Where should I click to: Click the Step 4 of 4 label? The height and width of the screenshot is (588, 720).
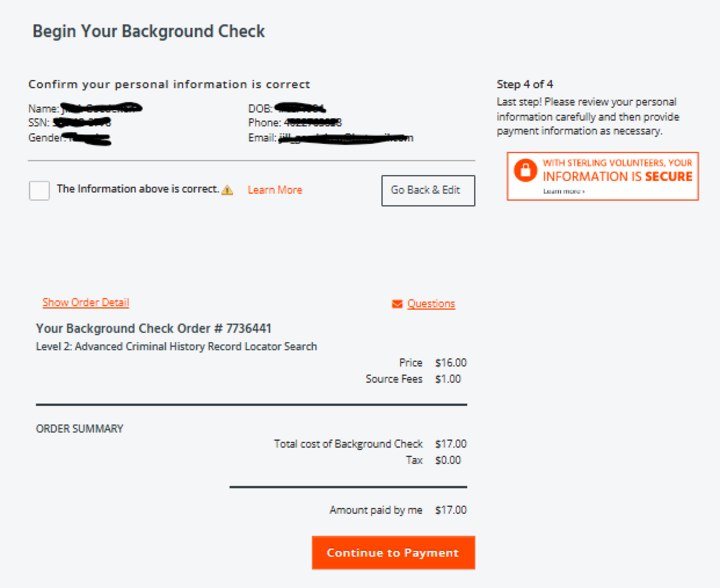tap(525, 84)
